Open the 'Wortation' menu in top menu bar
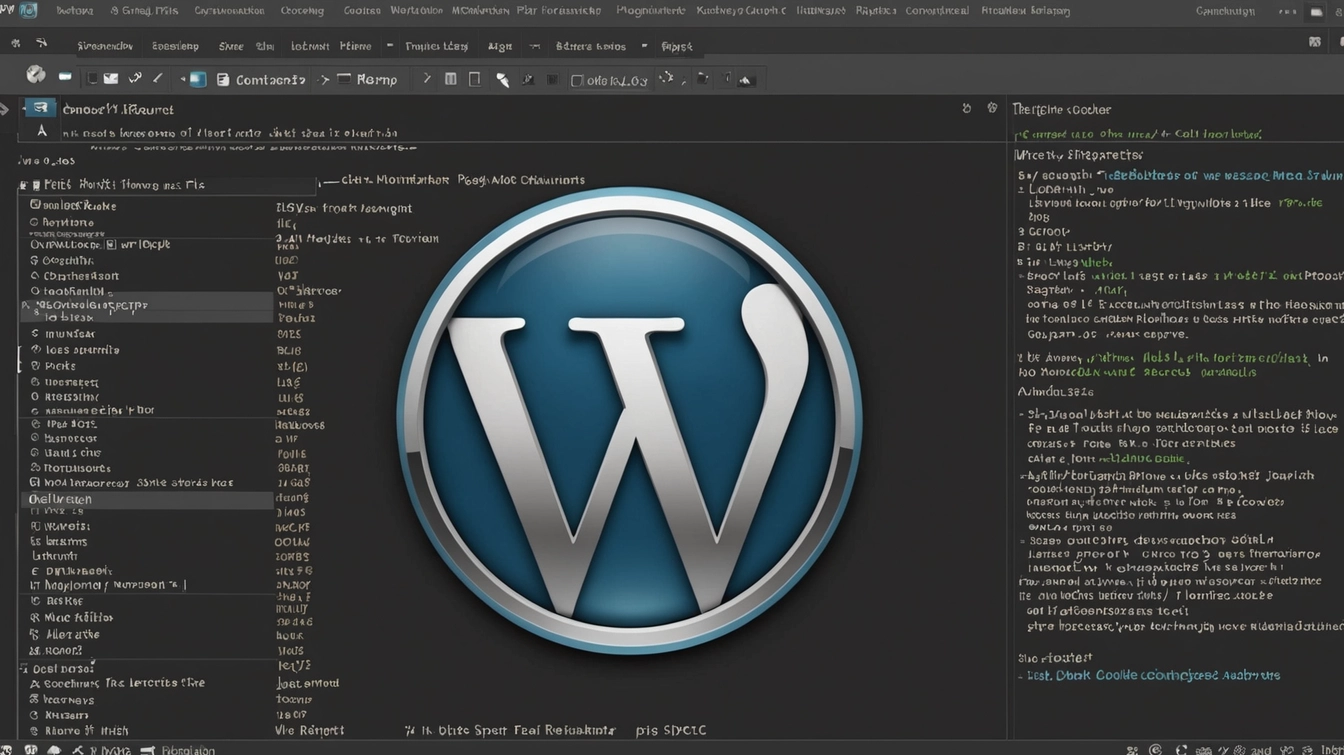The image size is (1344, 755). (x=416, y=11)
